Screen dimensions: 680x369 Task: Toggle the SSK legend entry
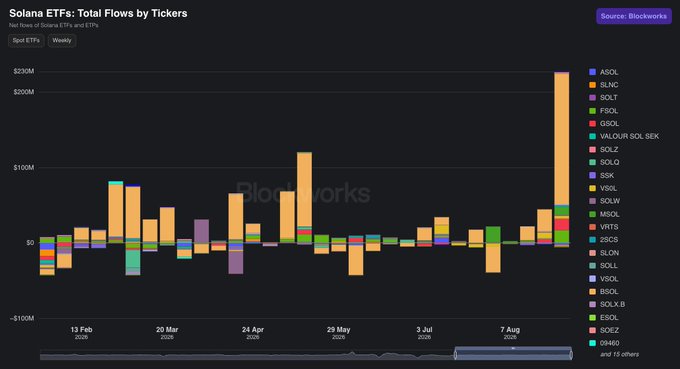pyautogui.click(x=602, y=175)
